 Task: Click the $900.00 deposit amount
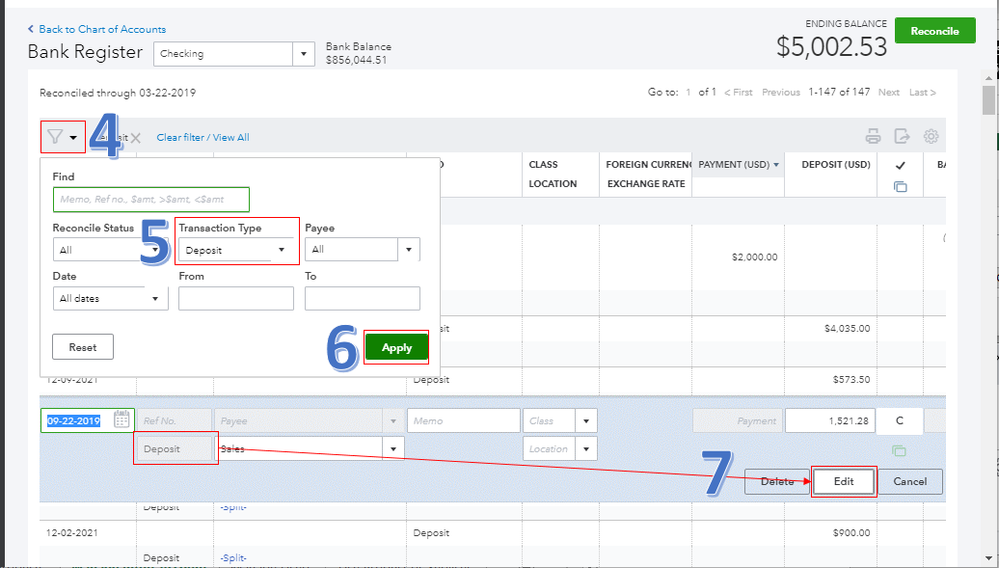tap(851, 533)
